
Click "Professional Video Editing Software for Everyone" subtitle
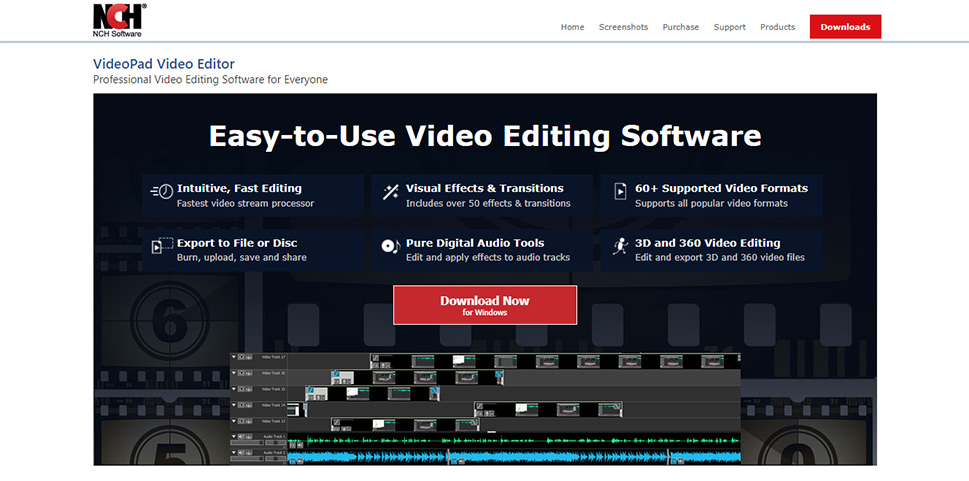pos(210,80)
